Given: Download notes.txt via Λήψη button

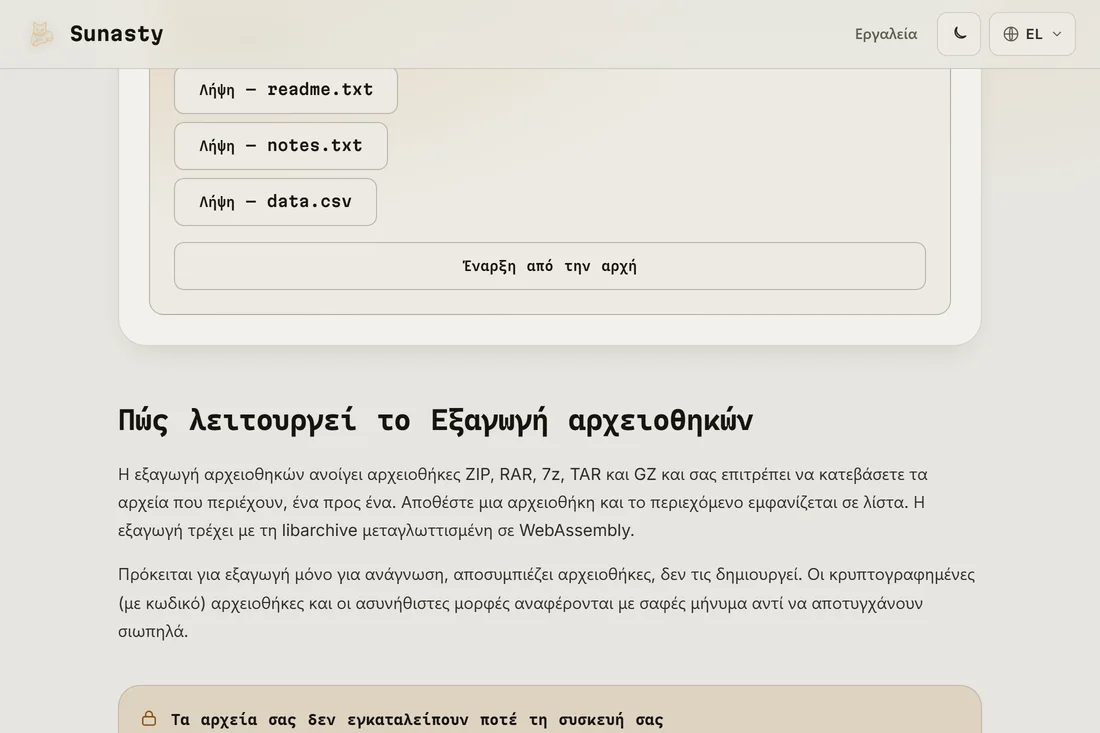Looking at the screenshot, I should 281,146.
